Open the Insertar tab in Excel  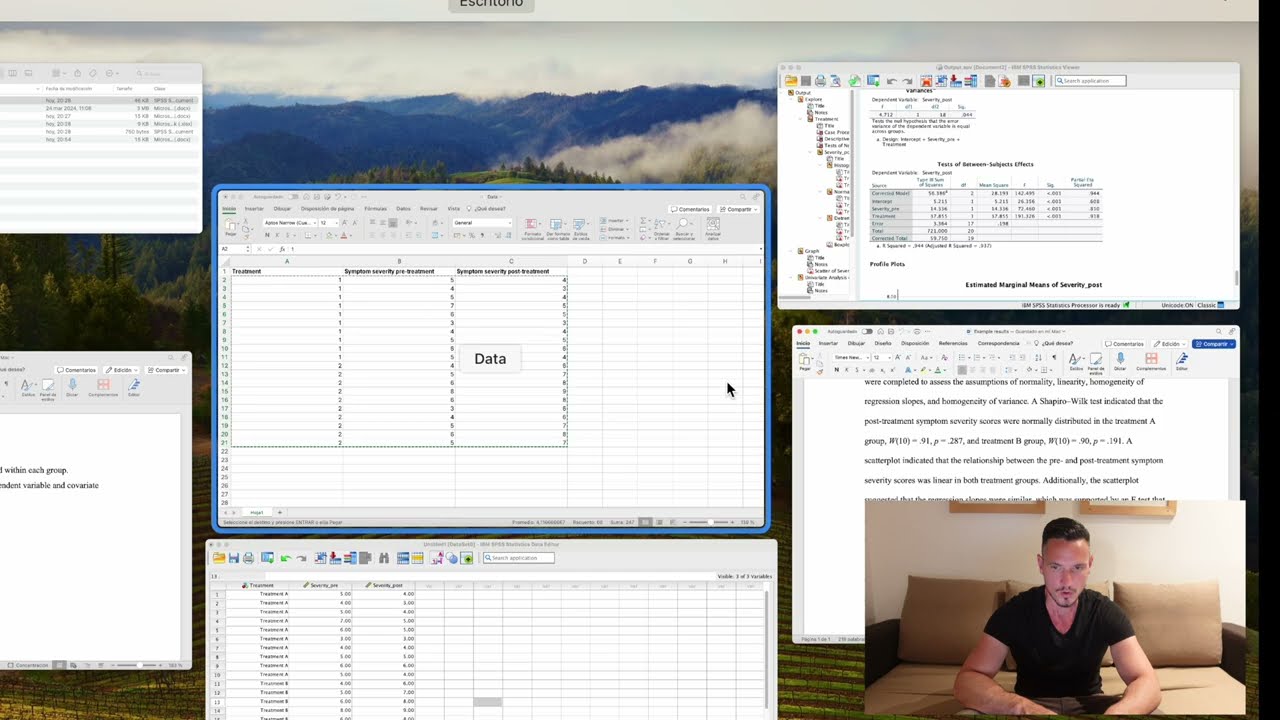254,209
